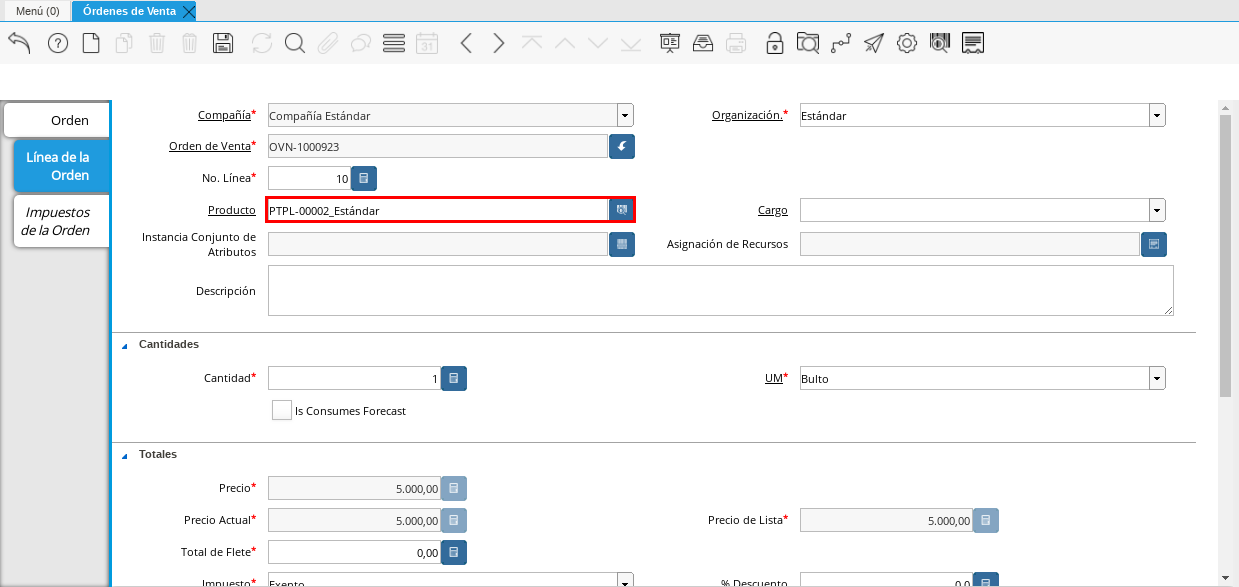Expand the Compañía dropdown arrow
Image resolution: width=1239 pixels, height=587 pixels.
coord(625,115)
